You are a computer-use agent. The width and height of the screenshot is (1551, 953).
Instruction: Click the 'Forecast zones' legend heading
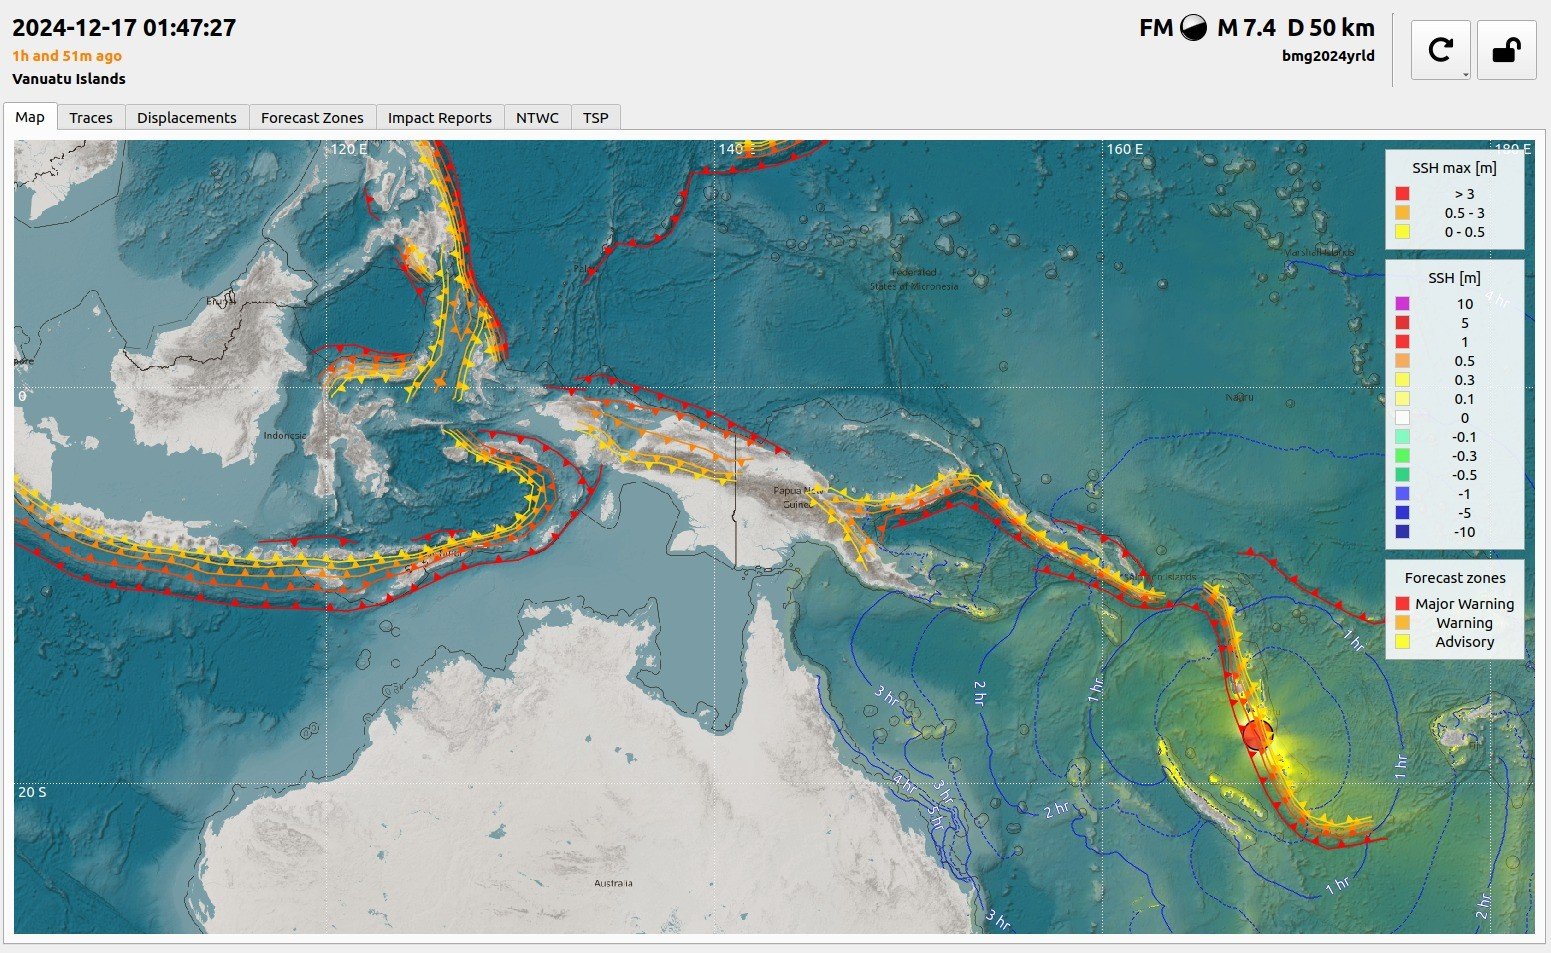point(1454,578)
